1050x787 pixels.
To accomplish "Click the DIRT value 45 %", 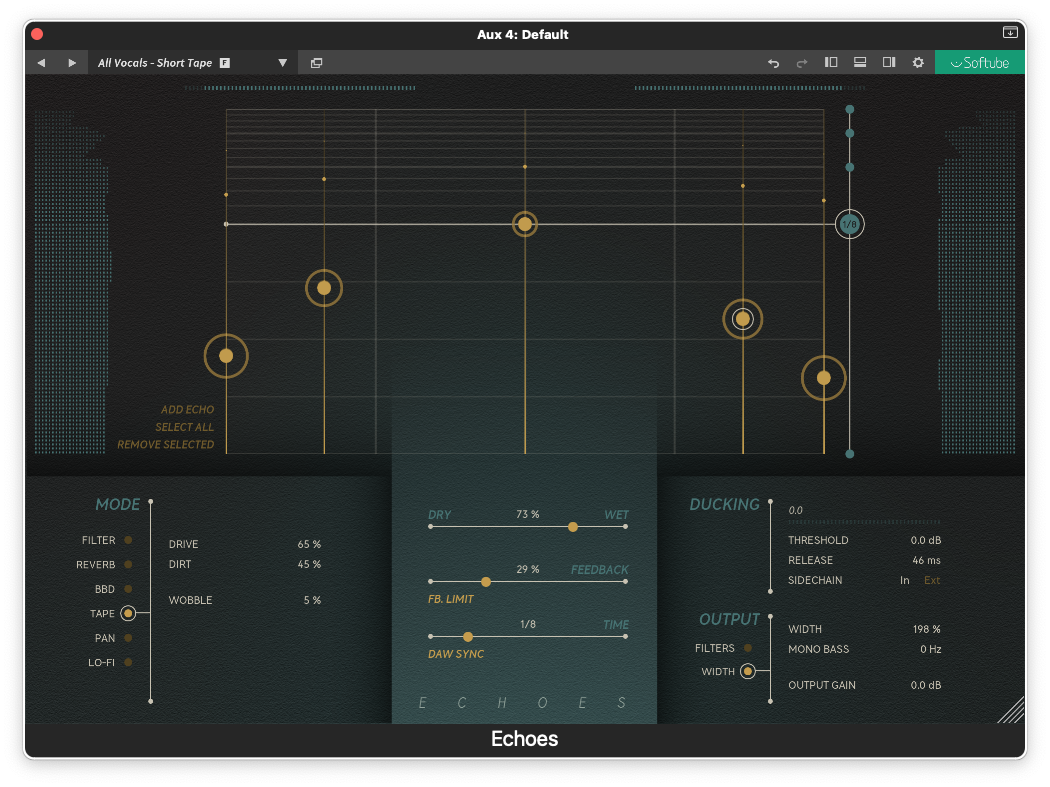I will [309, 564].
